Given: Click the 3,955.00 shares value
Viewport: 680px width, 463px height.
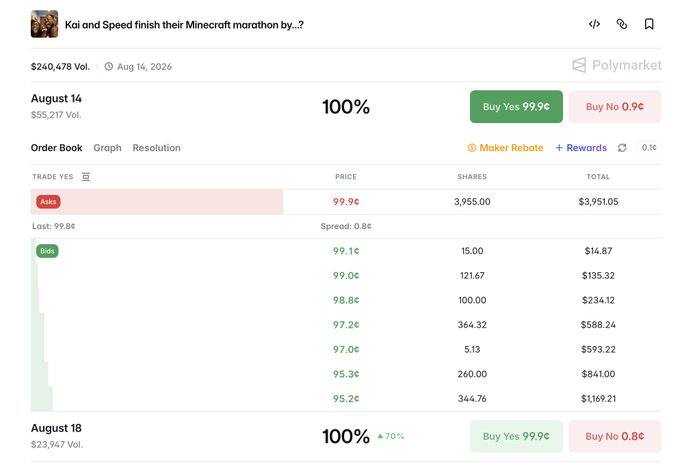Looking at the screenshot, I should 472,202.
